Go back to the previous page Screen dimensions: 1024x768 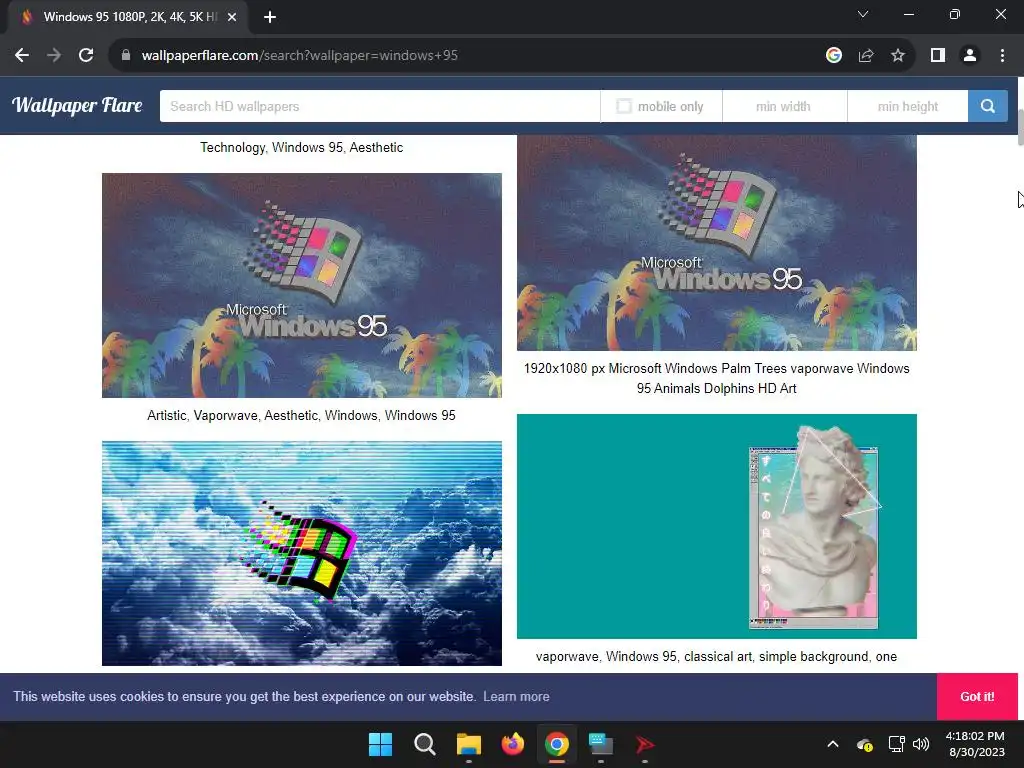[22, 56]
